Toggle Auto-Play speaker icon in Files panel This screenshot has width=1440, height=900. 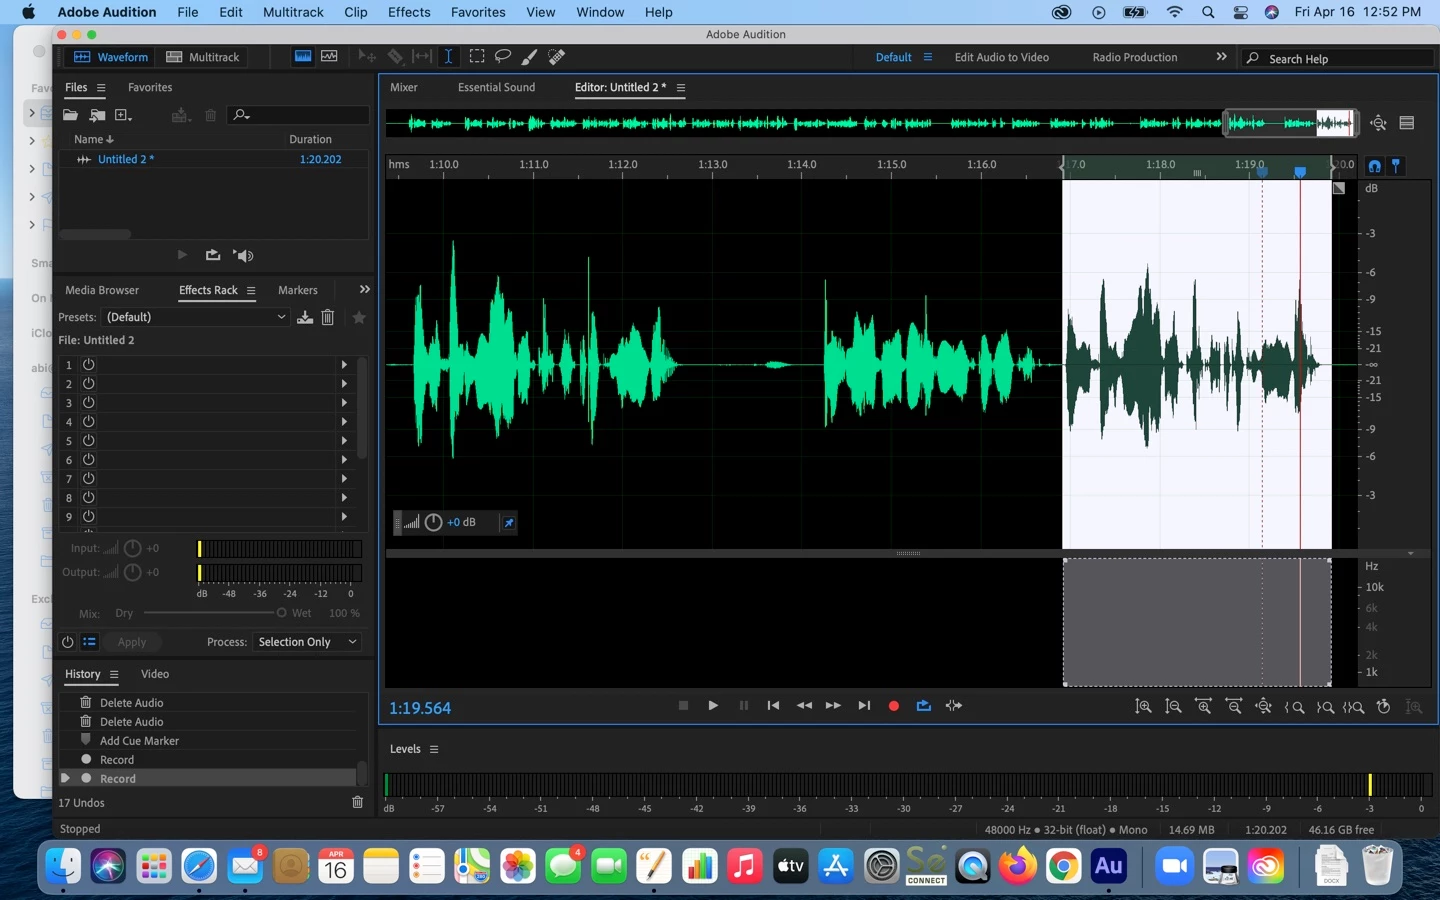(x=243, y=255)
